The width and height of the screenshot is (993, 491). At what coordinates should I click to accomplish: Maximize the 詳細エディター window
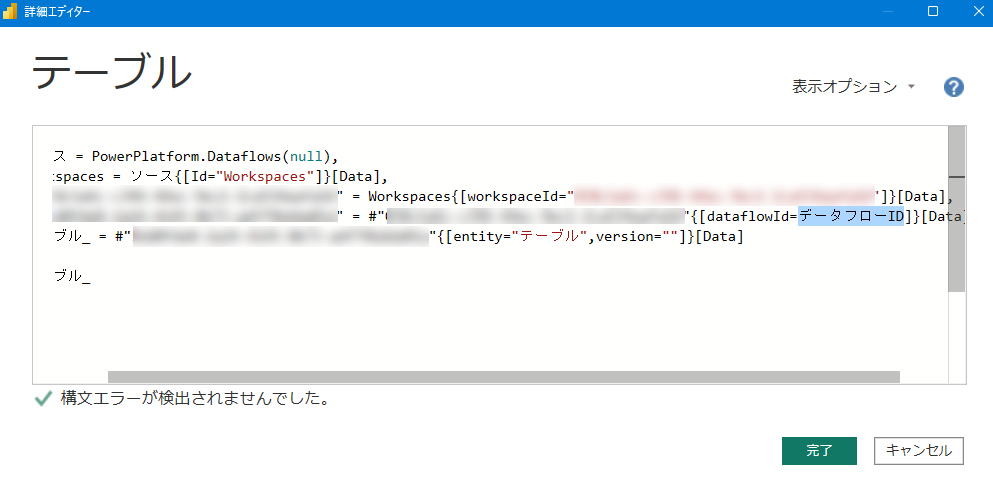[933, 11]
